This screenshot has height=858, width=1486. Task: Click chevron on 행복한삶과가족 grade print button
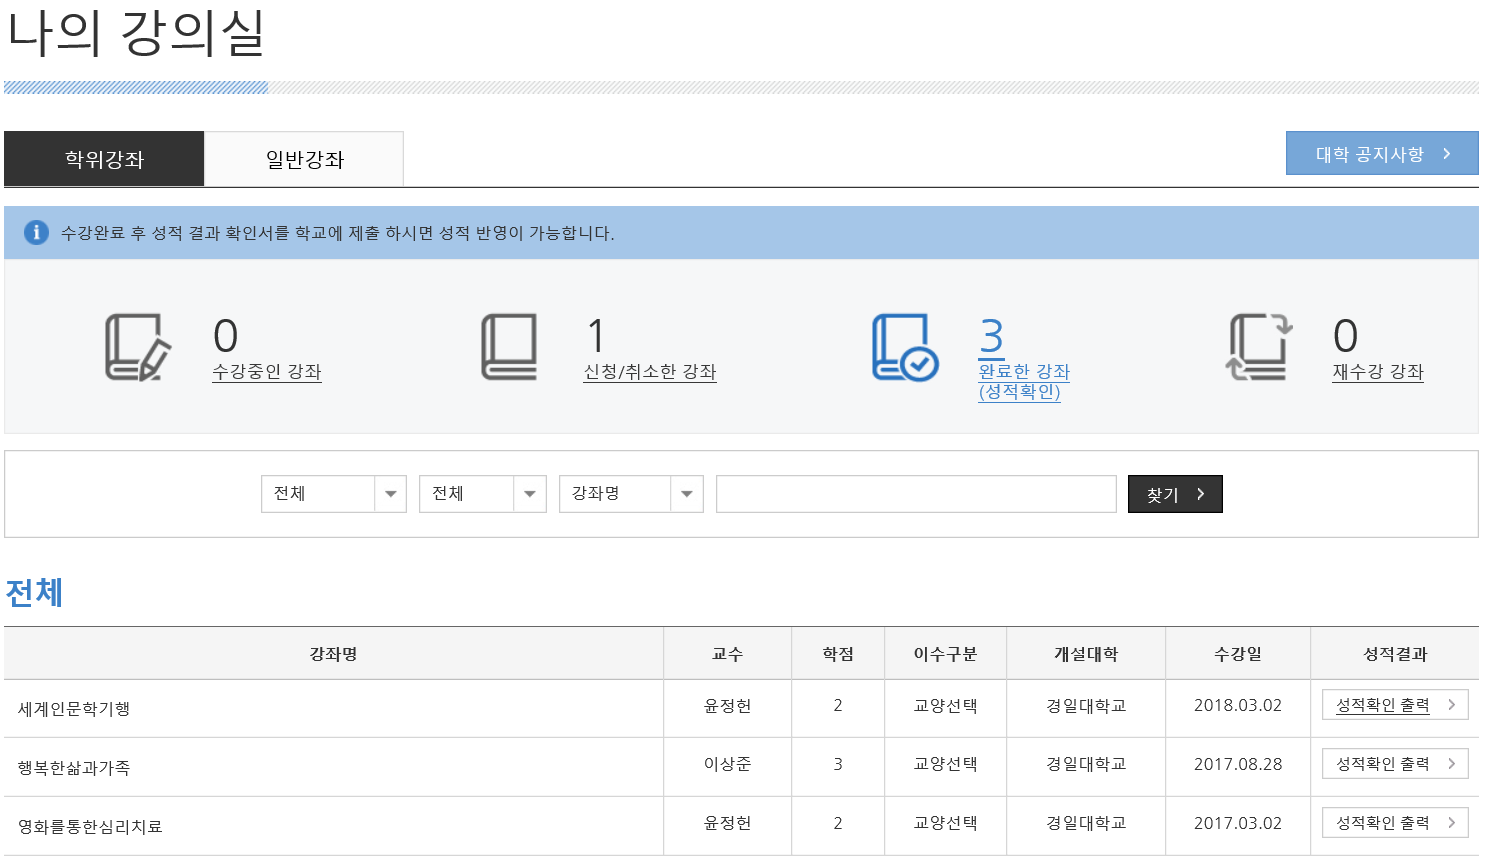point(1452,764)
